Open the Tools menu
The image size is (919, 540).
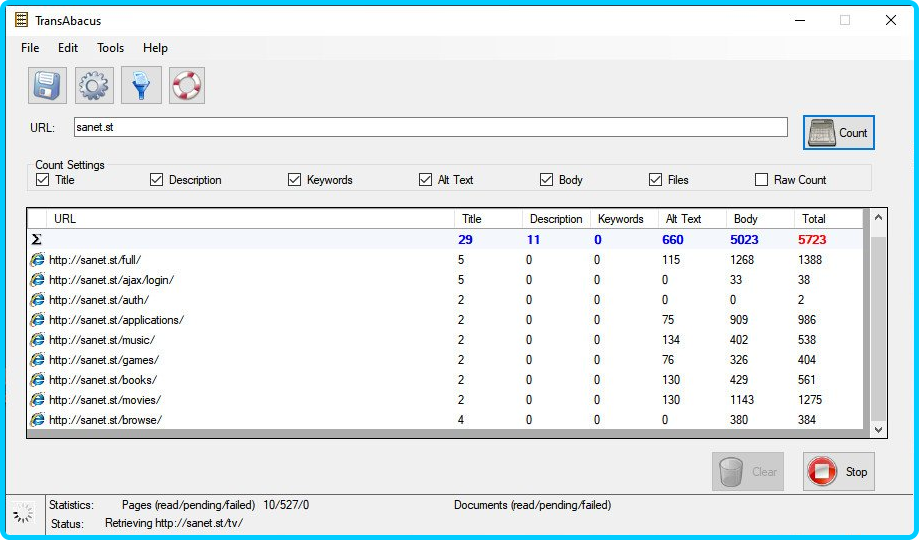coord(110,48)
